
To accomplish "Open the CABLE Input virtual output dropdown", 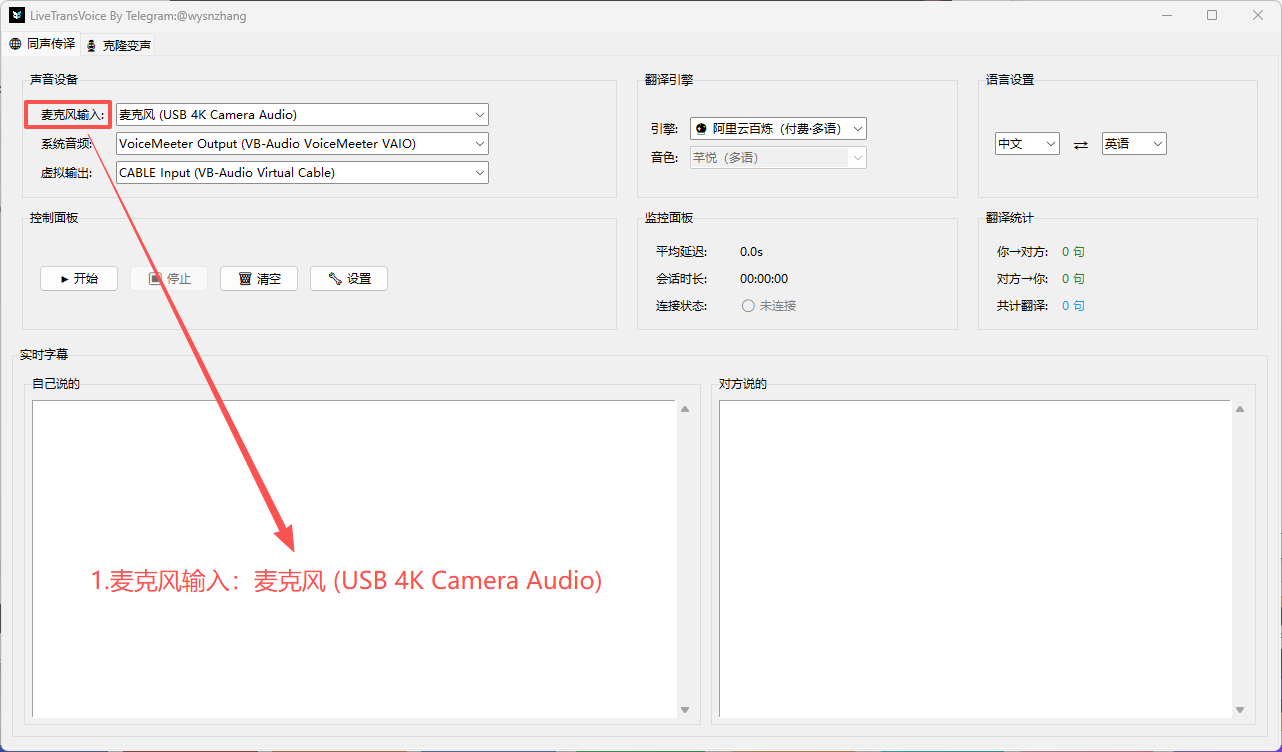I will click(x=302, y=173).
